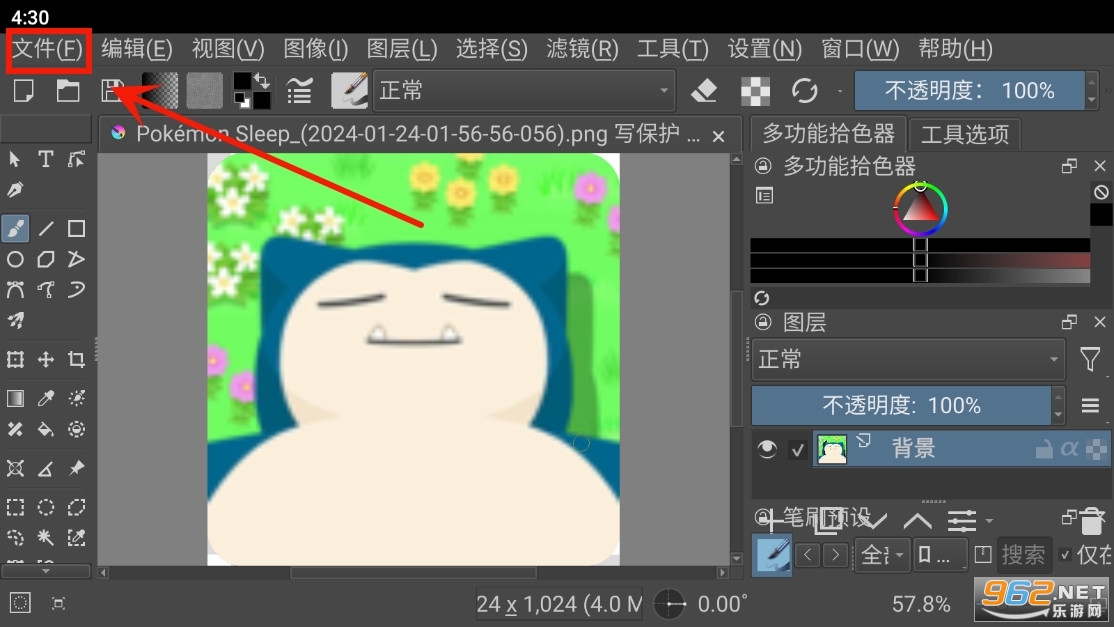Select the contiguous magic wand selection
The width and height of the screenshot is (1114, 627).
[45, 538]
